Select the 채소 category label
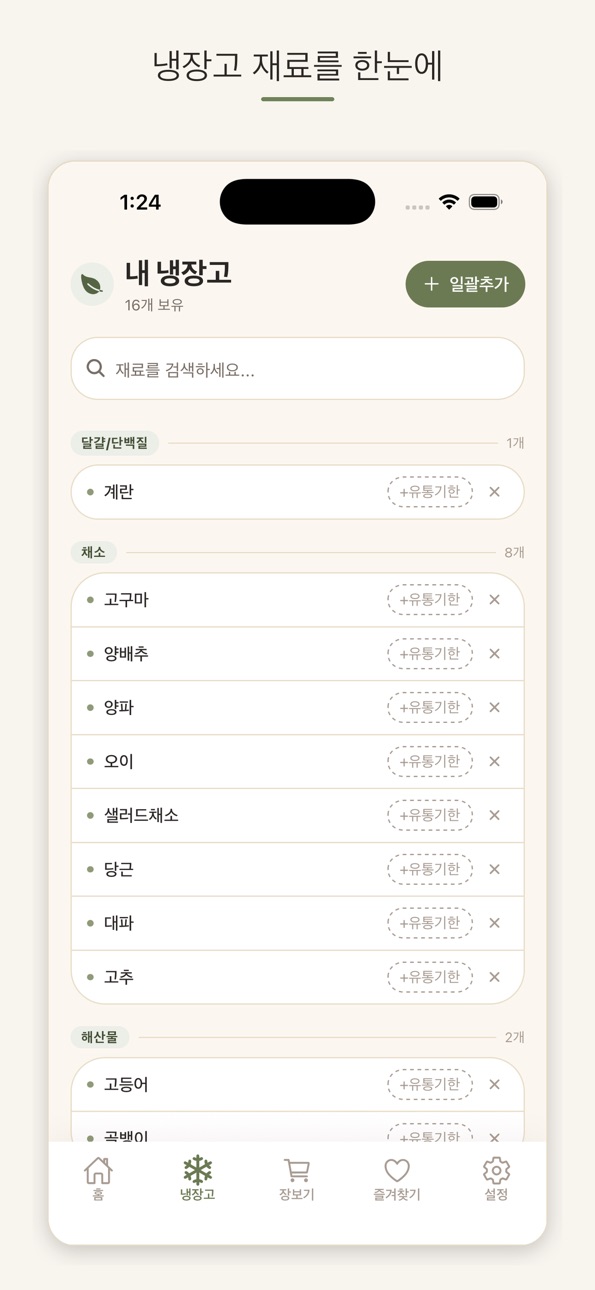 click(94, 552)
